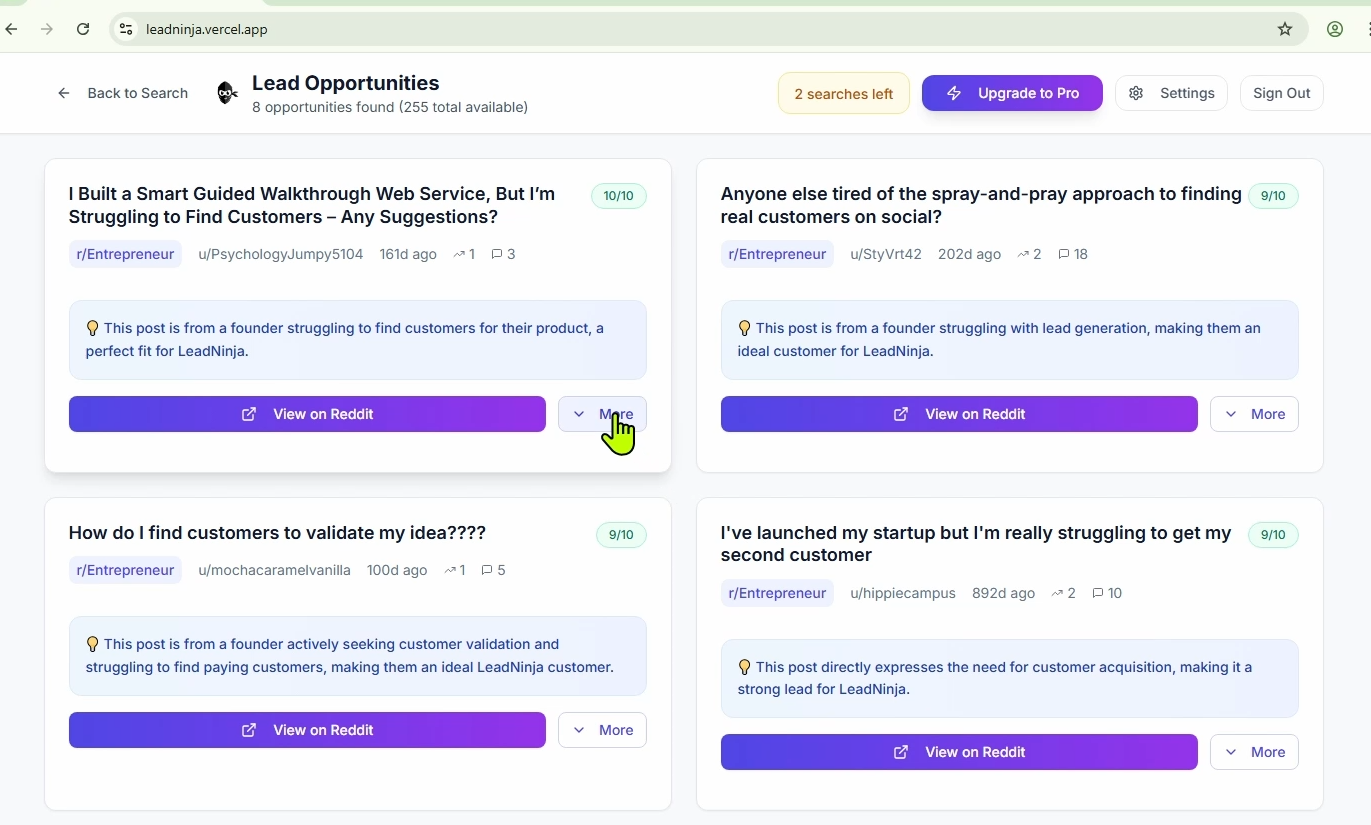View the spray-and-pray post on Reddit
Viewport: 1371px width, 825px height.
(958, 414)
